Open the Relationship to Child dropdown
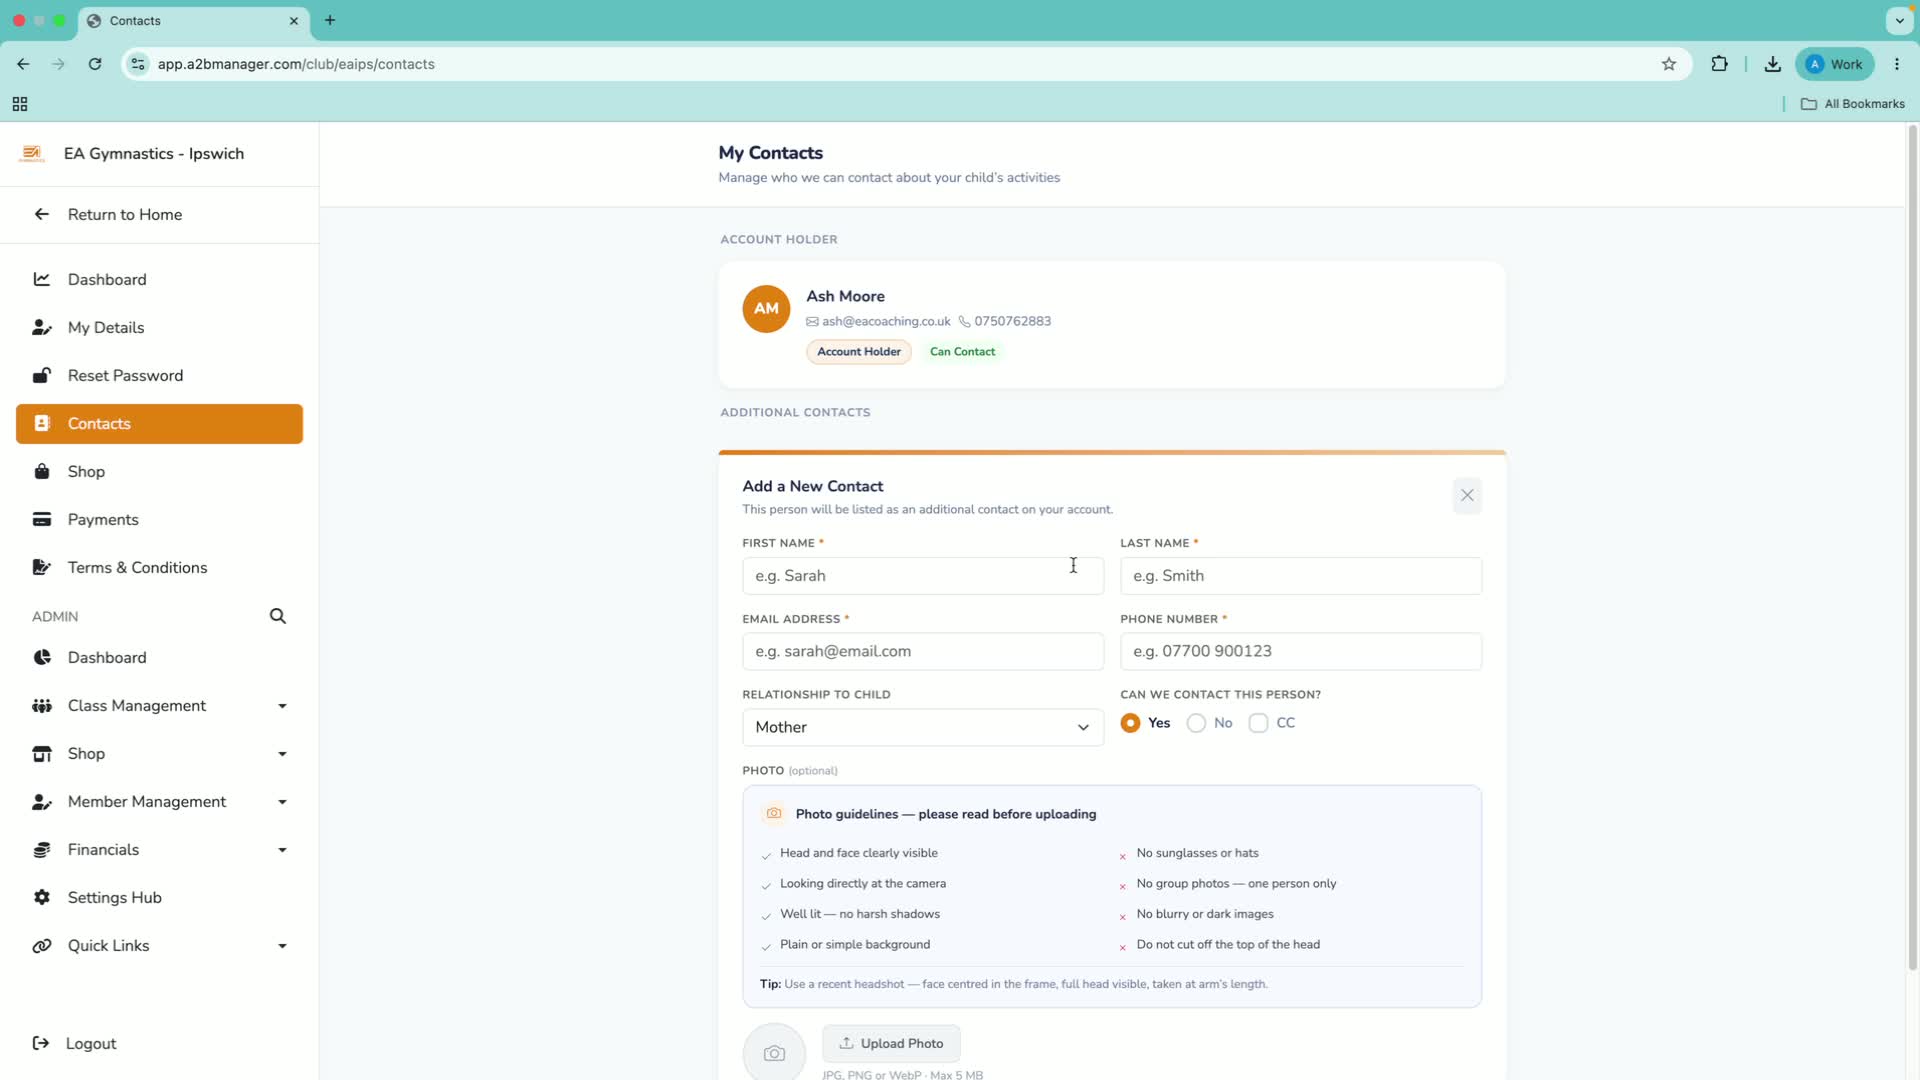The width and height of the screenshot is (1920, 1080). tap(922, 727)
